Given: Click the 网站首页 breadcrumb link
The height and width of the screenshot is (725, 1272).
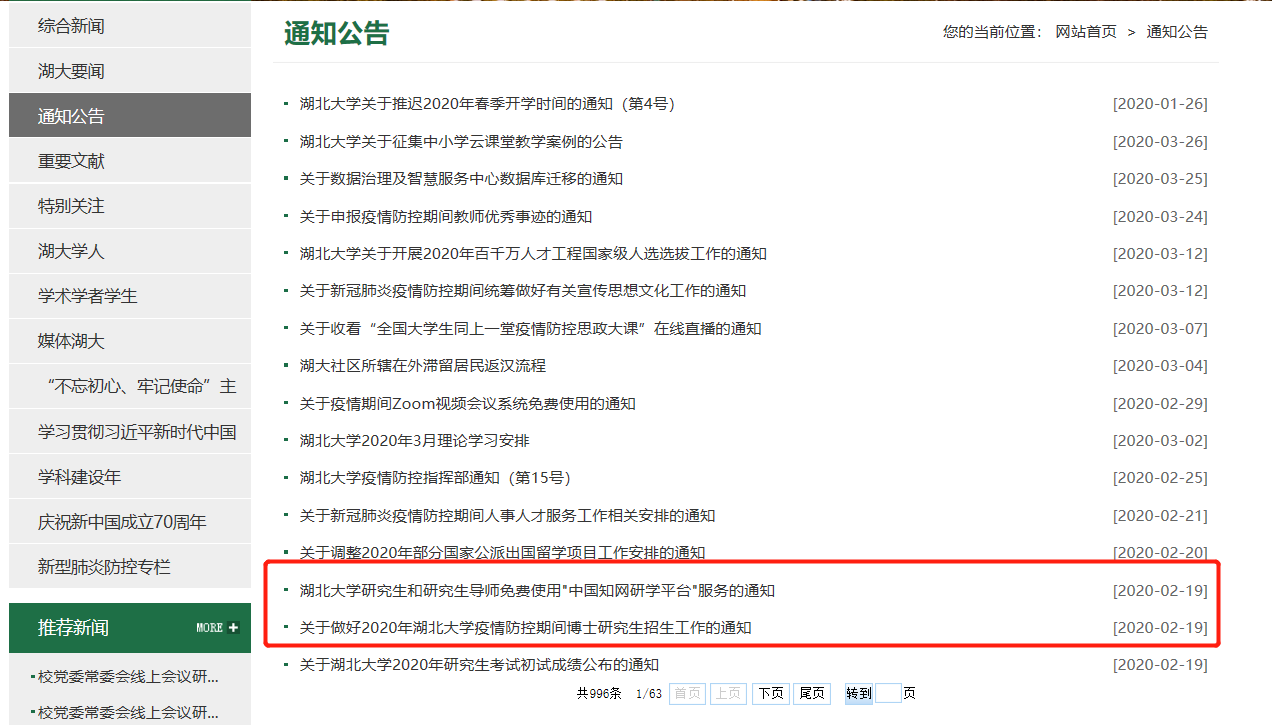Looking at the screenshot, I should (1086, 32).
